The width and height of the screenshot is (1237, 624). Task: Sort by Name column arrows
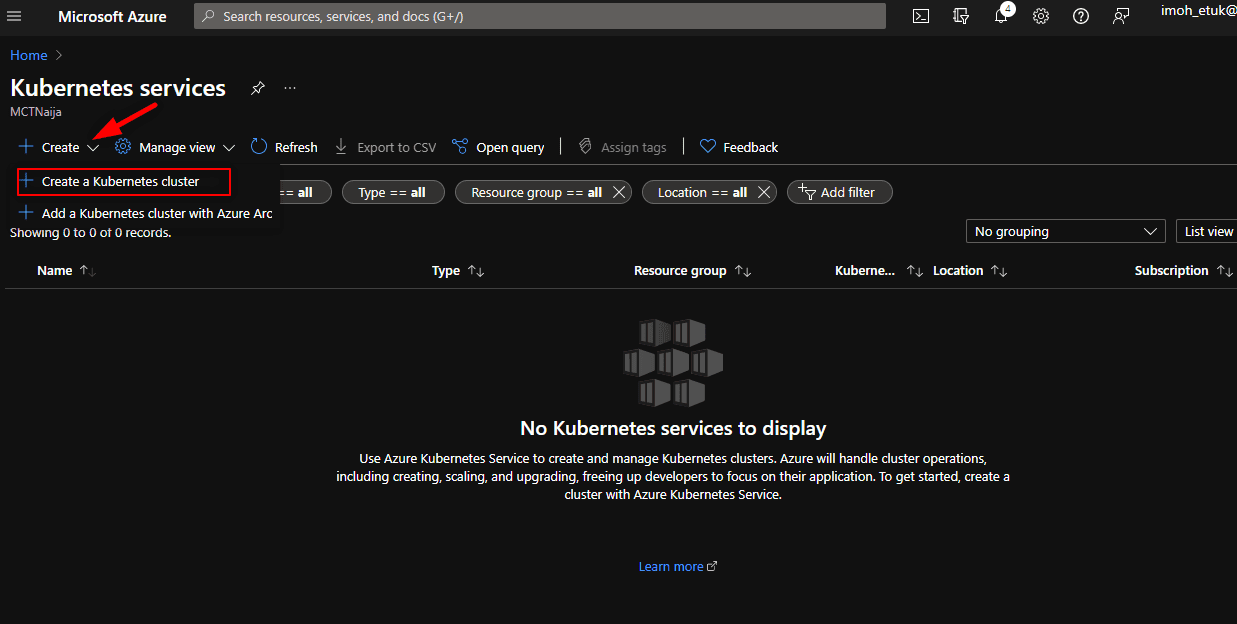click(x=87, y=271)
